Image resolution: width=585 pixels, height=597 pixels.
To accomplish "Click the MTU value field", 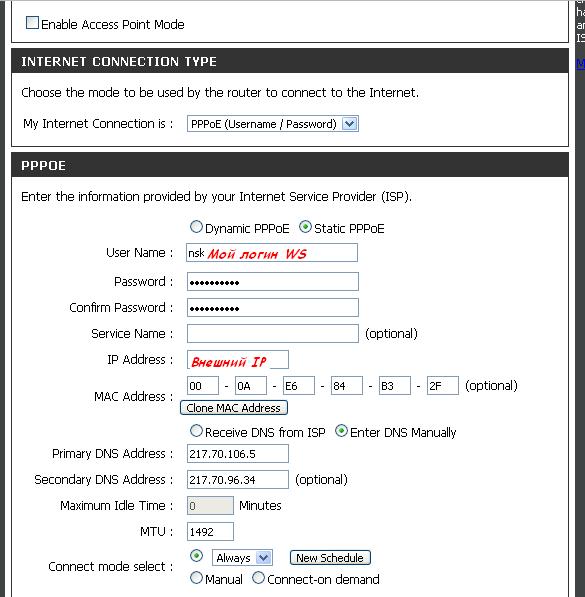I will 210,532.
